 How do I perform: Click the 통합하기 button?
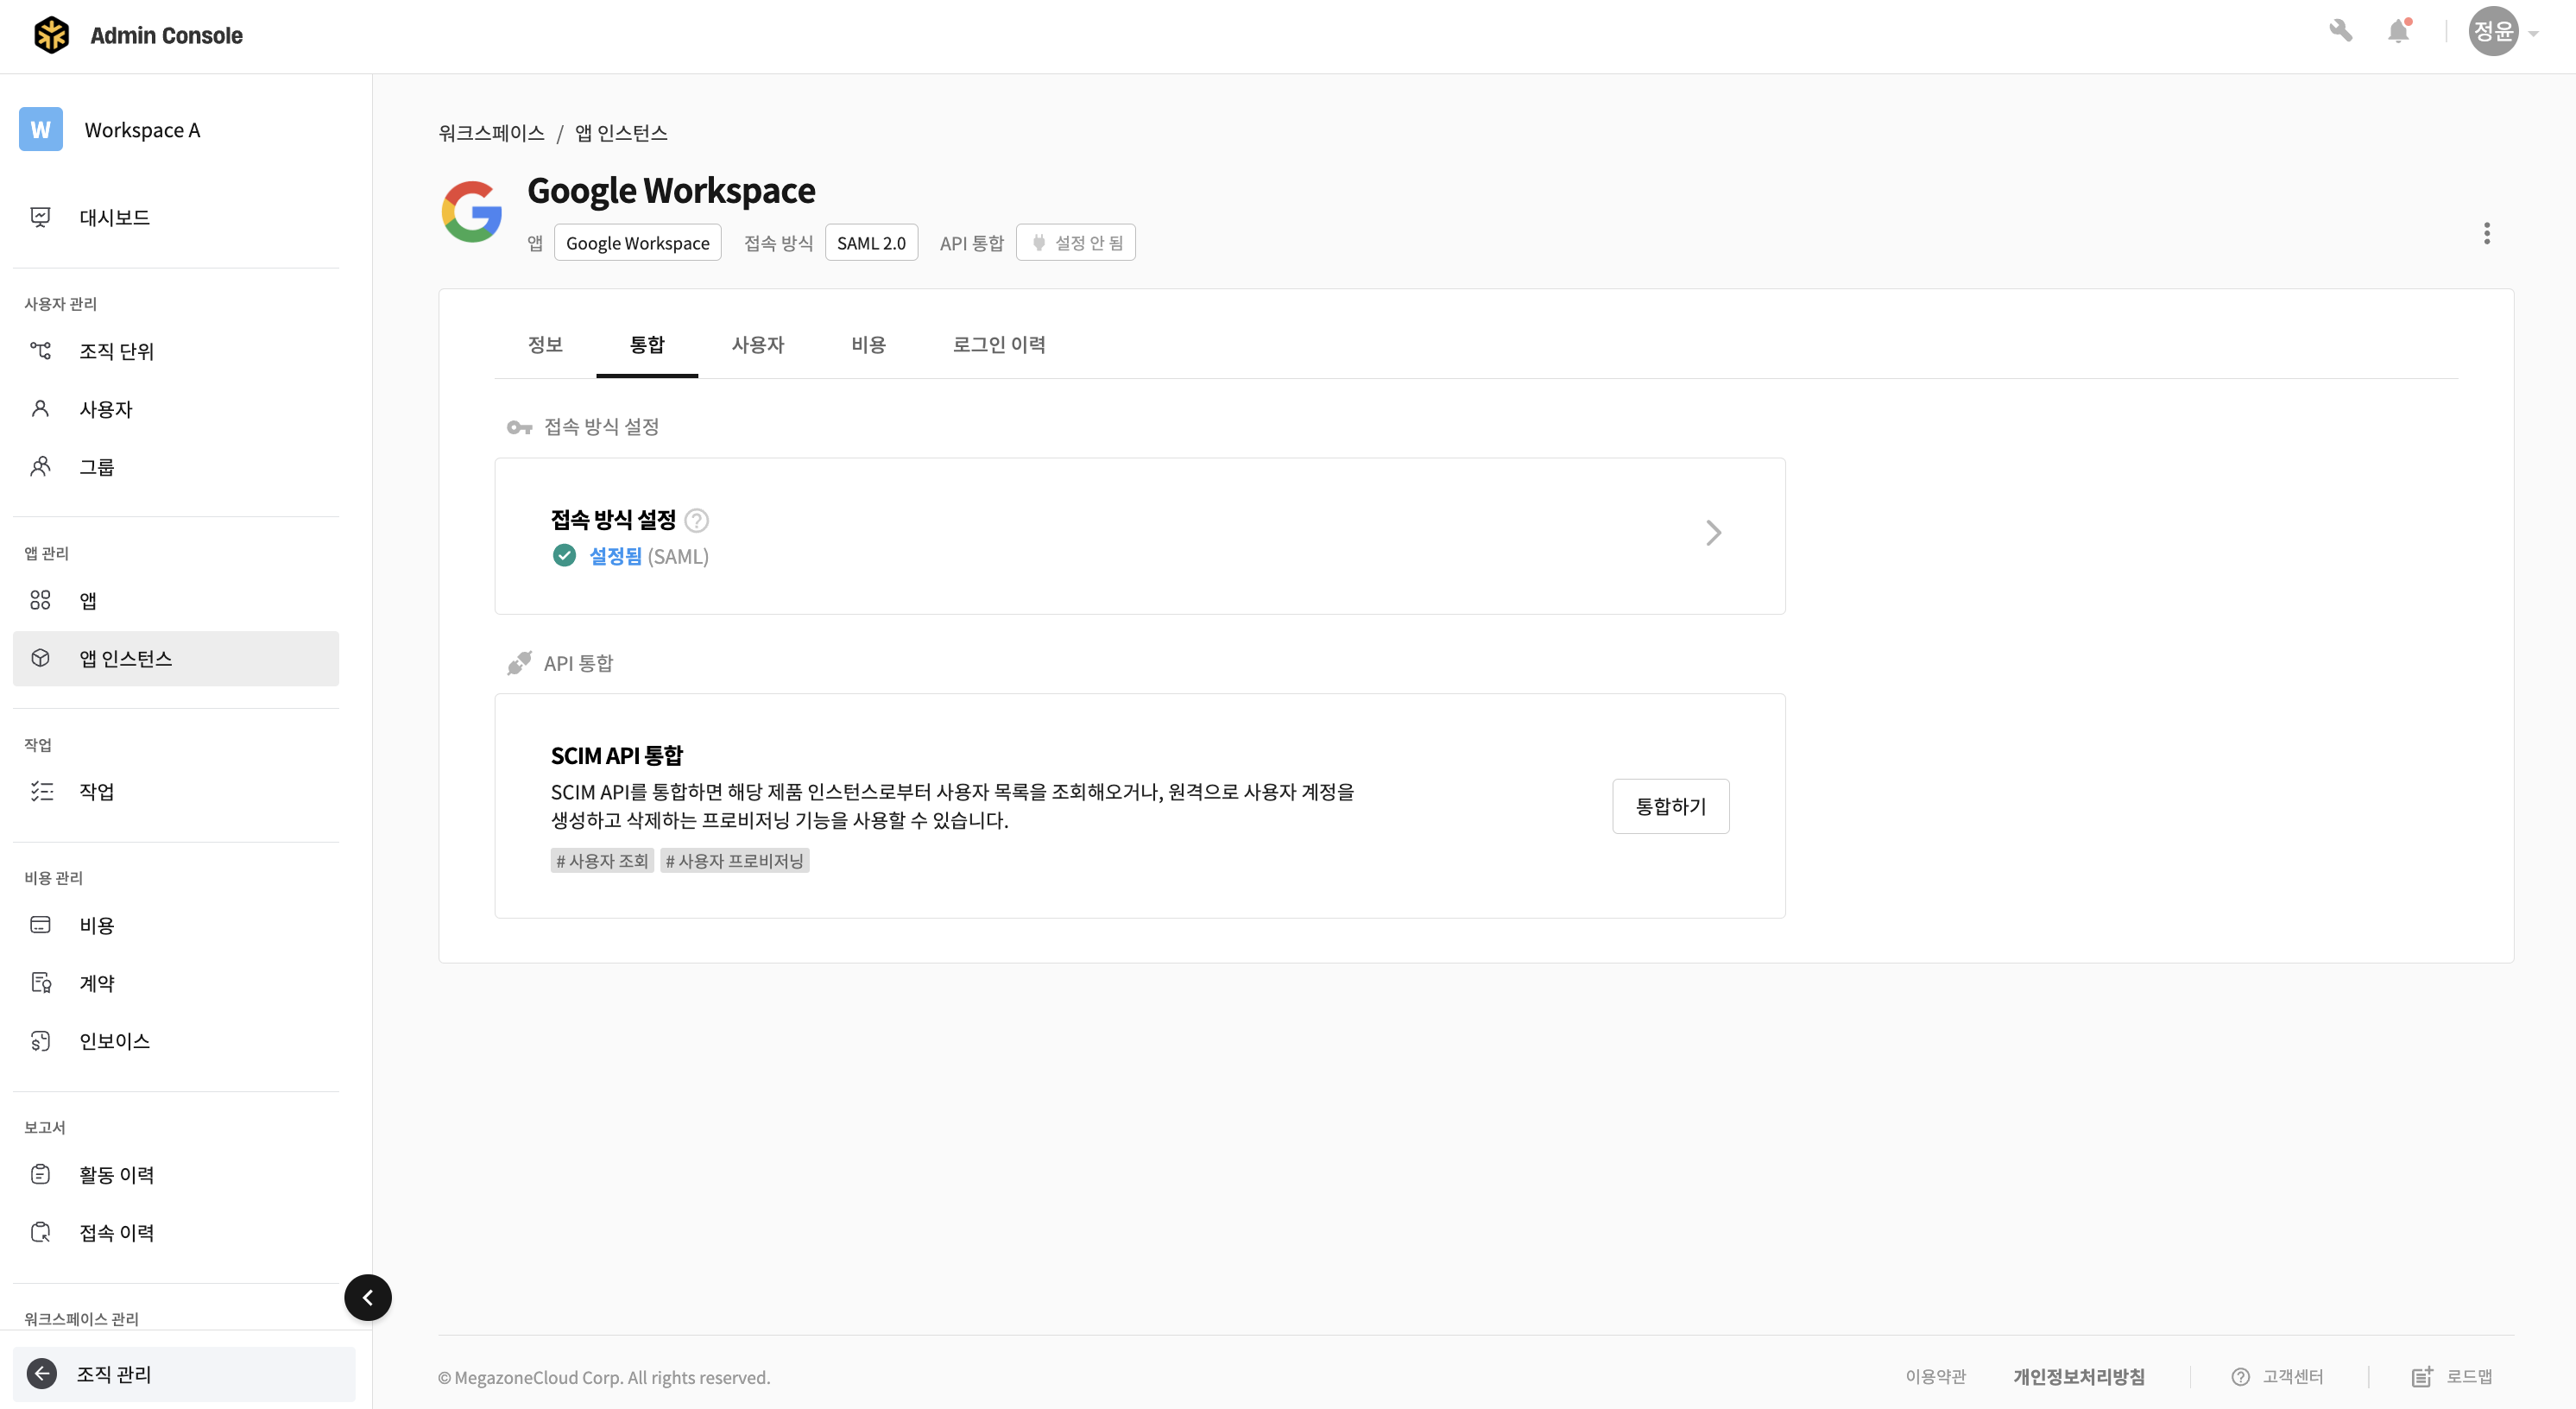click(1670, 806)
